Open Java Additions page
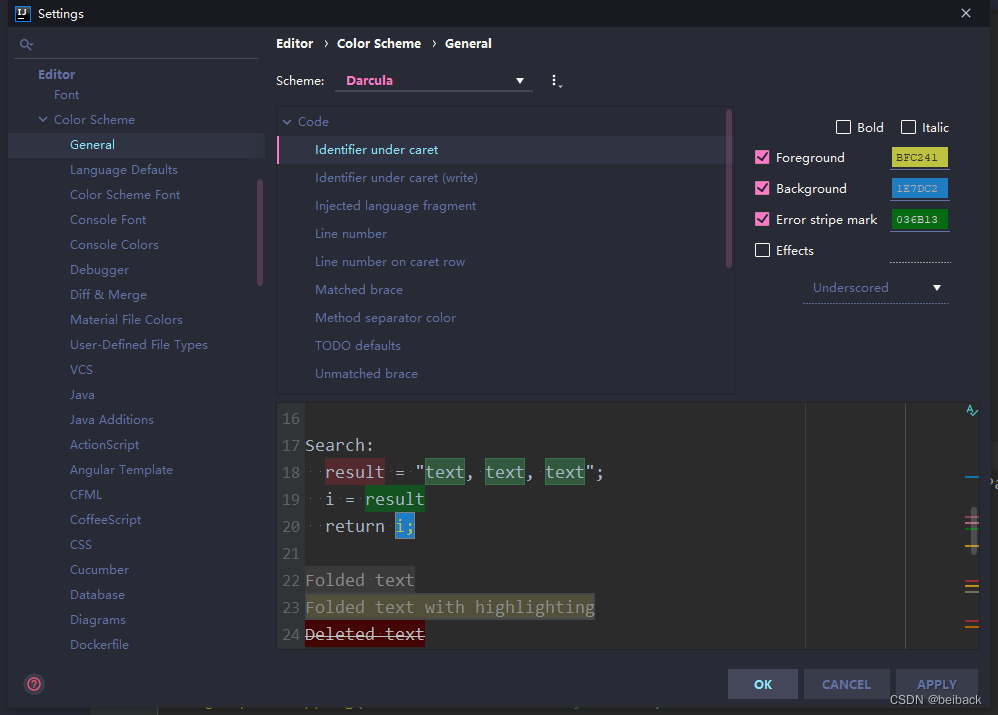The width and height of the screenshot is (998, 715). pos(111,420)
